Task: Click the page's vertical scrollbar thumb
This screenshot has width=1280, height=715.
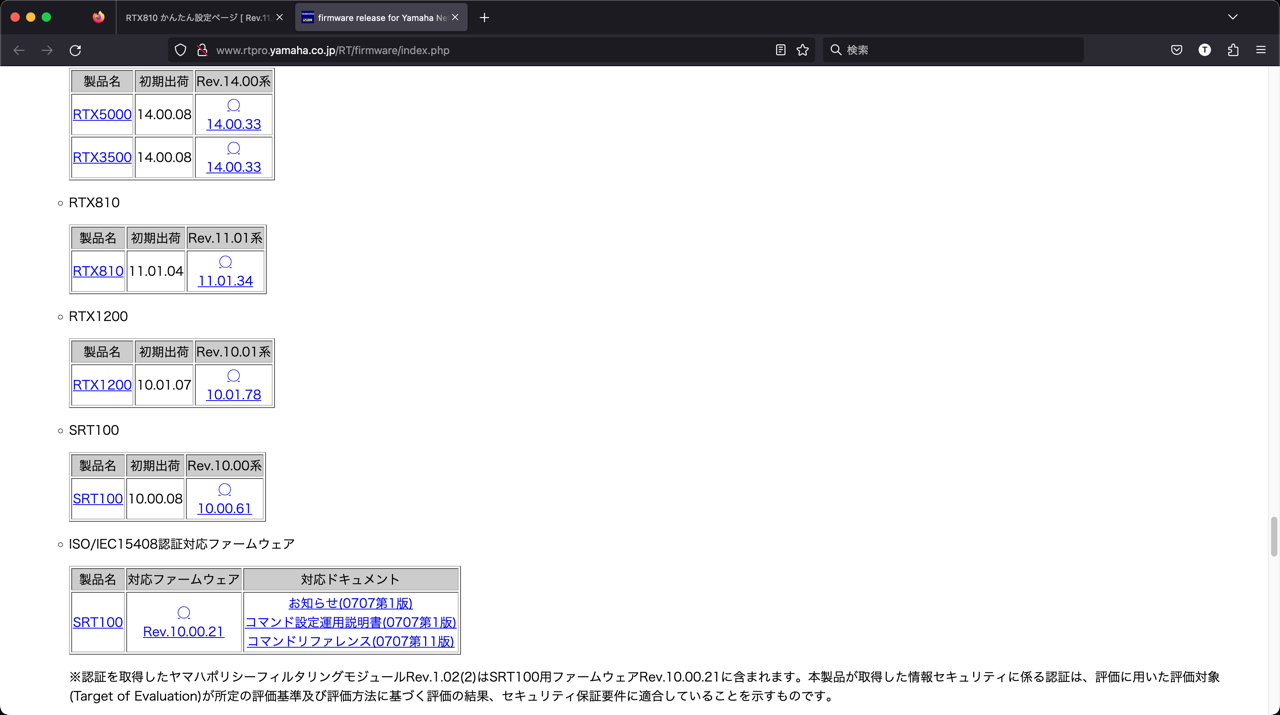Action: click(1273, 537)
